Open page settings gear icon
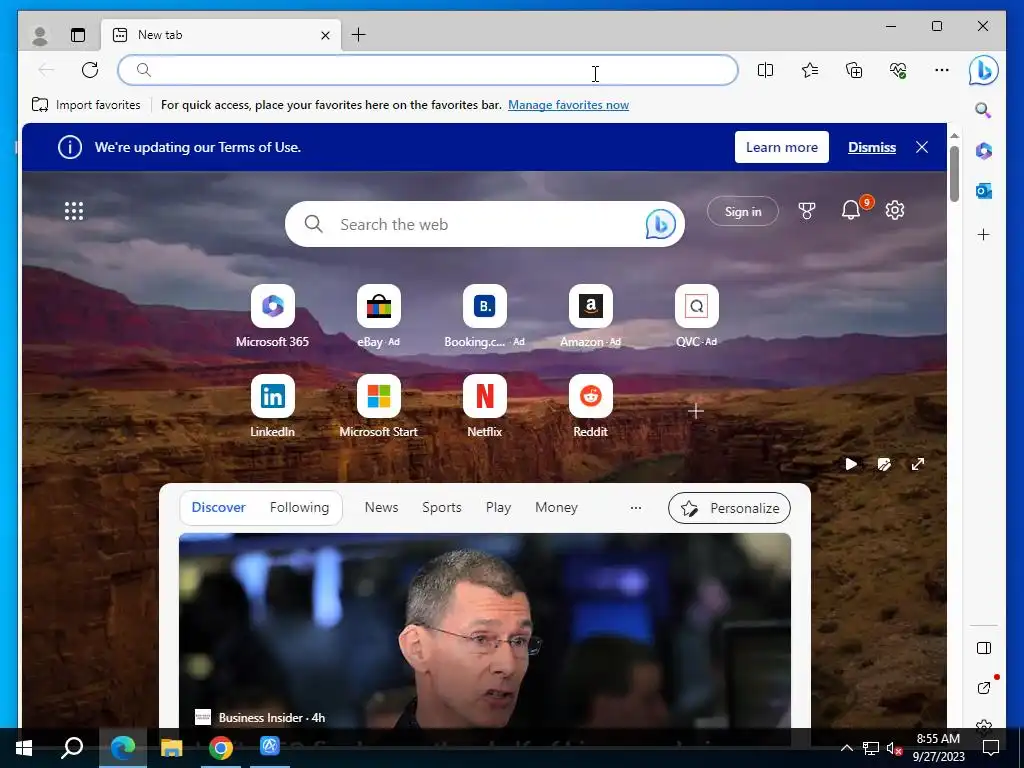Viewport: 1024px width, 768px height. [895, 210]
